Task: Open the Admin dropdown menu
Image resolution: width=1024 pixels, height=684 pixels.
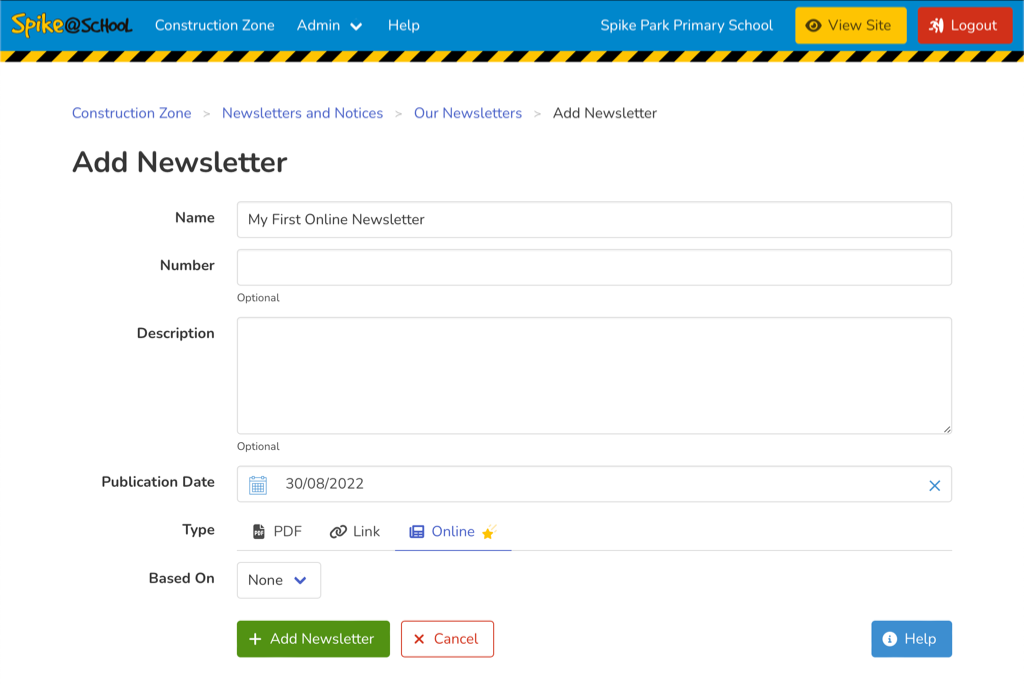Action: point(330,25)
